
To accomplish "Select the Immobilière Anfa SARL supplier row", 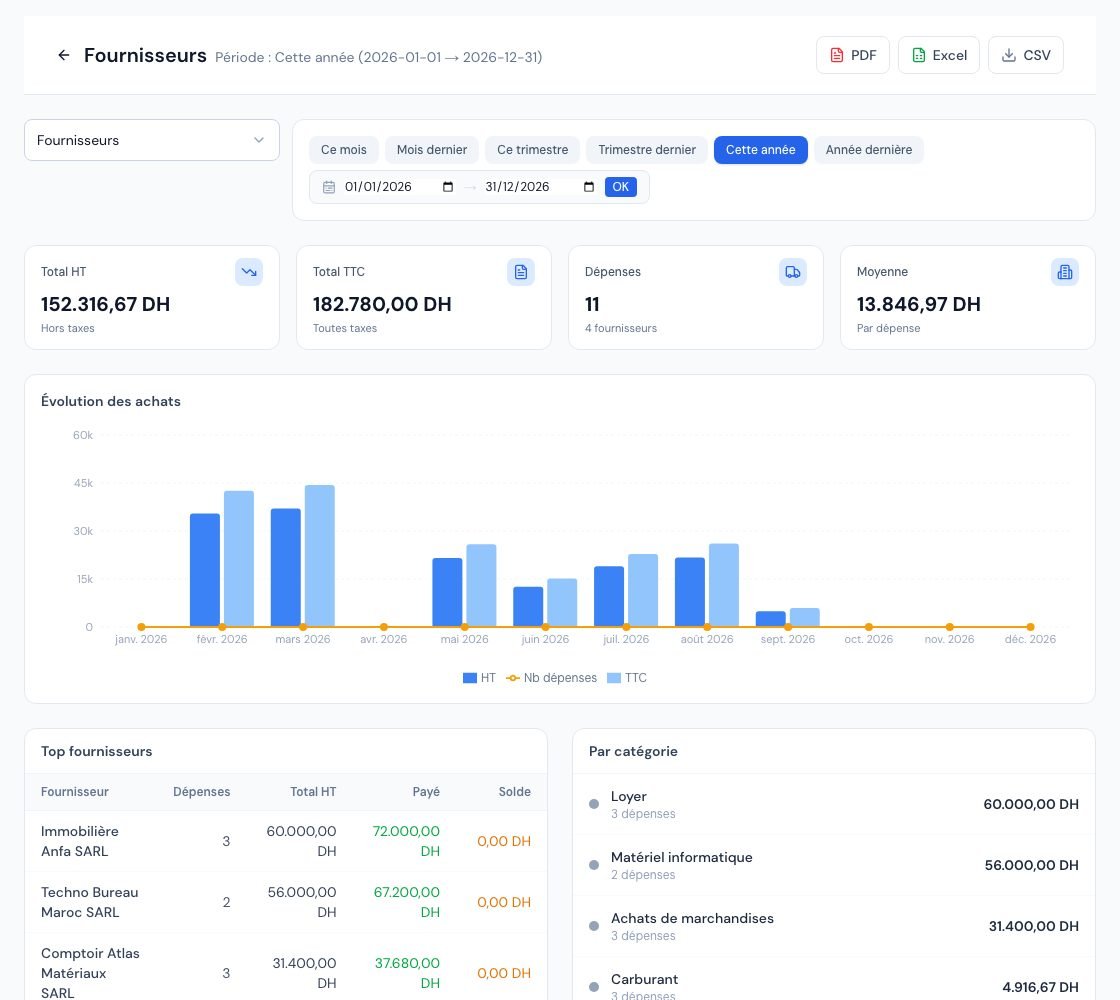I will pyautogui.click(x=286, y=841).
